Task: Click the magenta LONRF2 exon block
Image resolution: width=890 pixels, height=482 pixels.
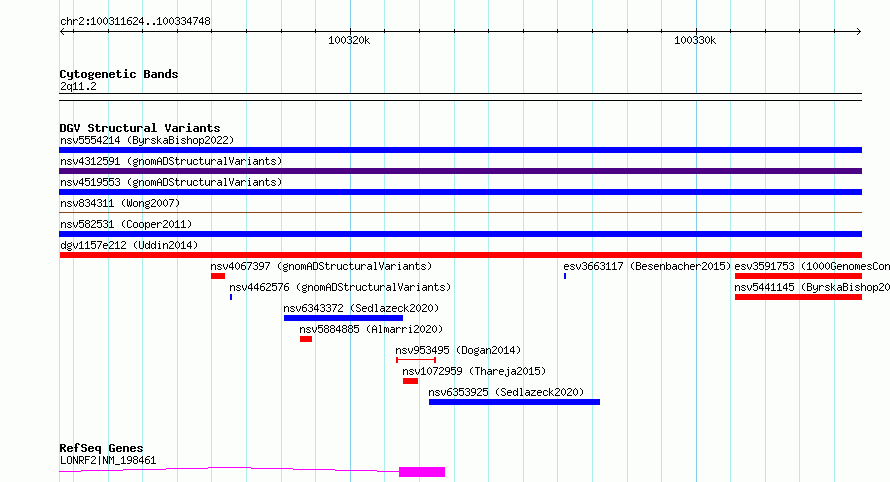Action: click(x=422, y=472)
